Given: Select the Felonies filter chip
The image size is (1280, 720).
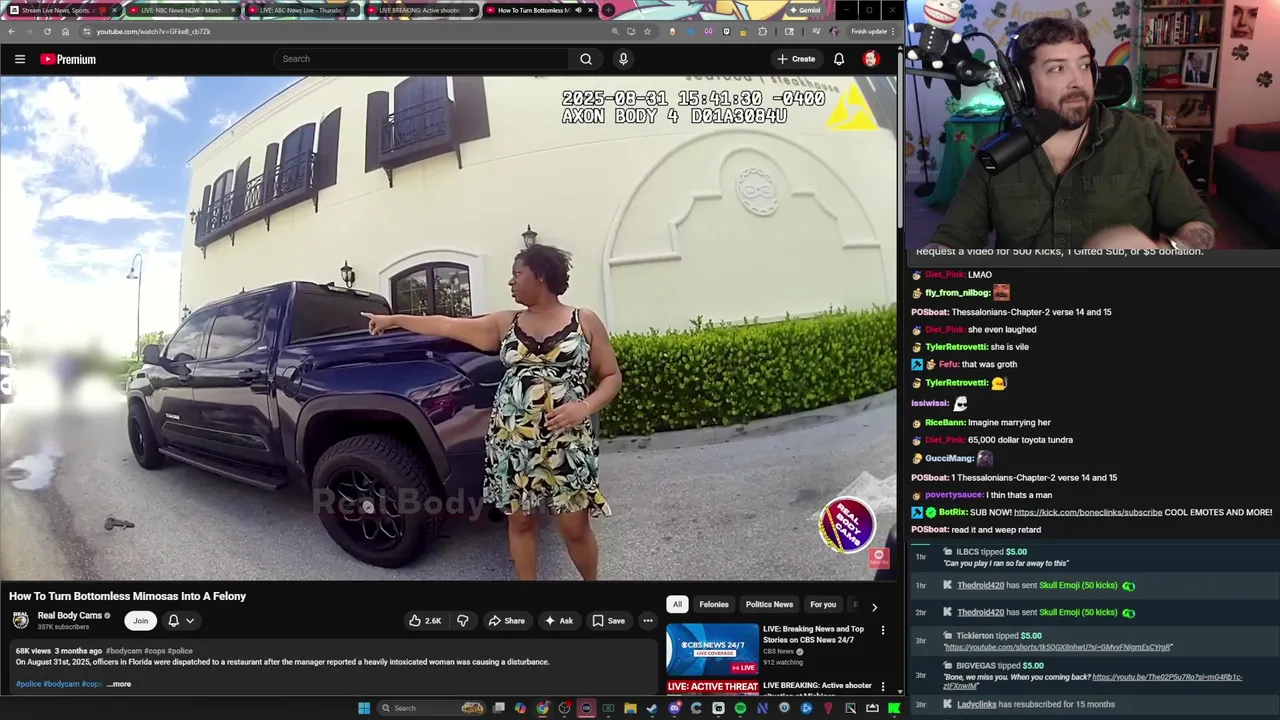Looking at the screenshot, I should [714, 604].
